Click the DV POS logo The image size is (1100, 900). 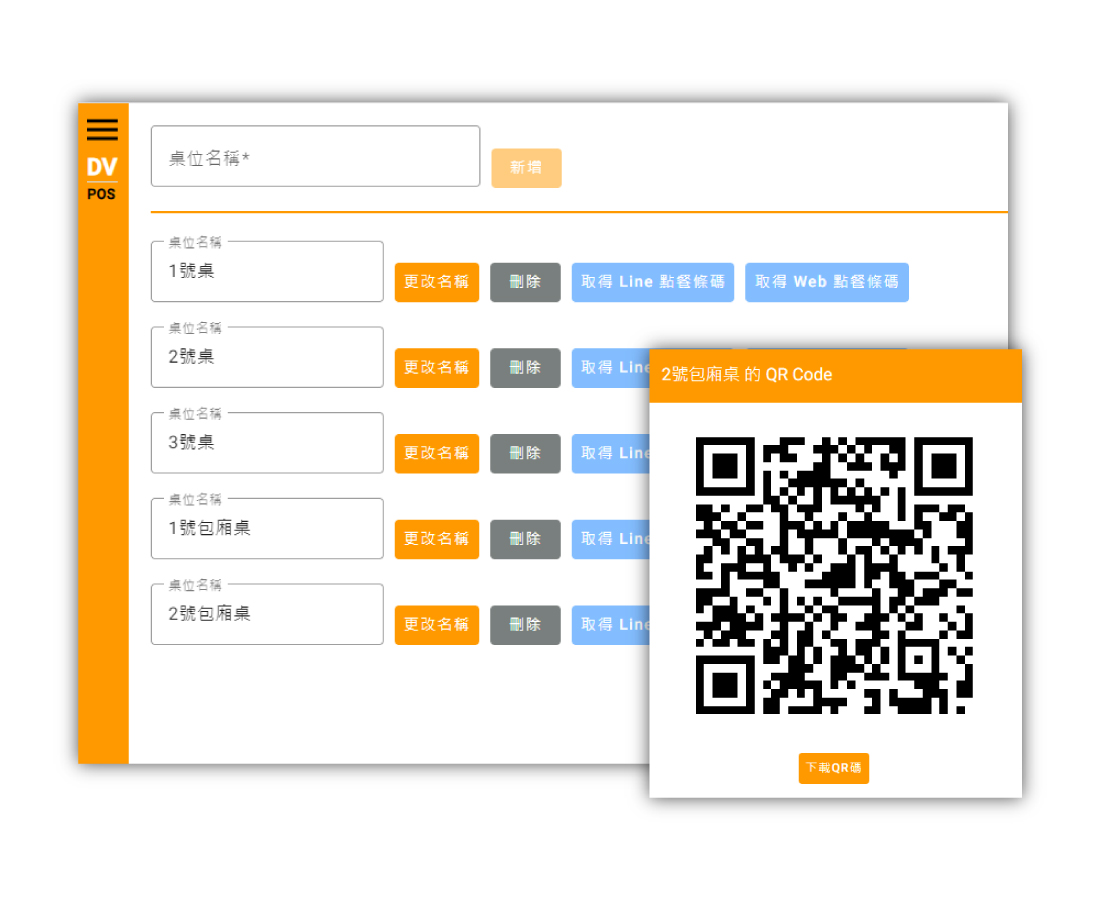pyautogui.click(x=102, y=178)
